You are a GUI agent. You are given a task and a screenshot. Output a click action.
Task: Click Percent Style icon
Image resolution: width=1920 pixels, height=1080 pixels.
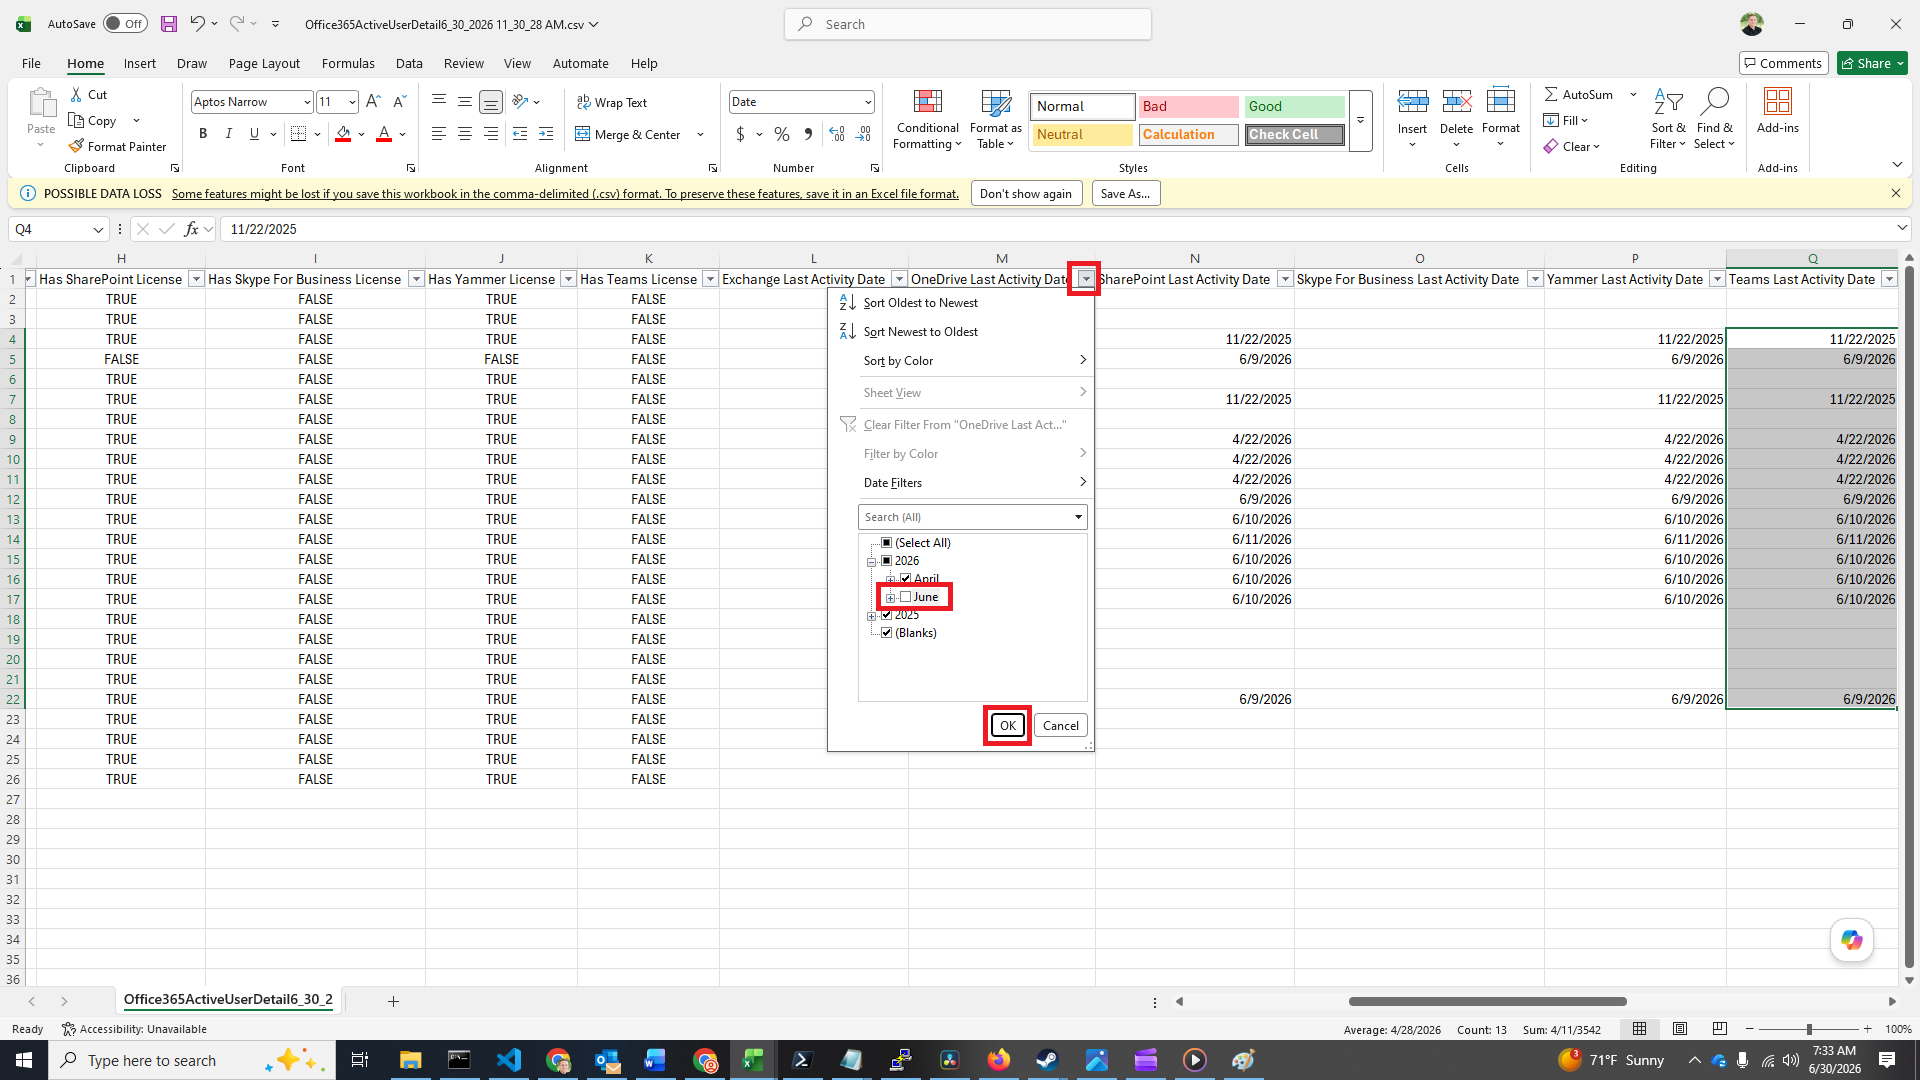tap(782, 134)
